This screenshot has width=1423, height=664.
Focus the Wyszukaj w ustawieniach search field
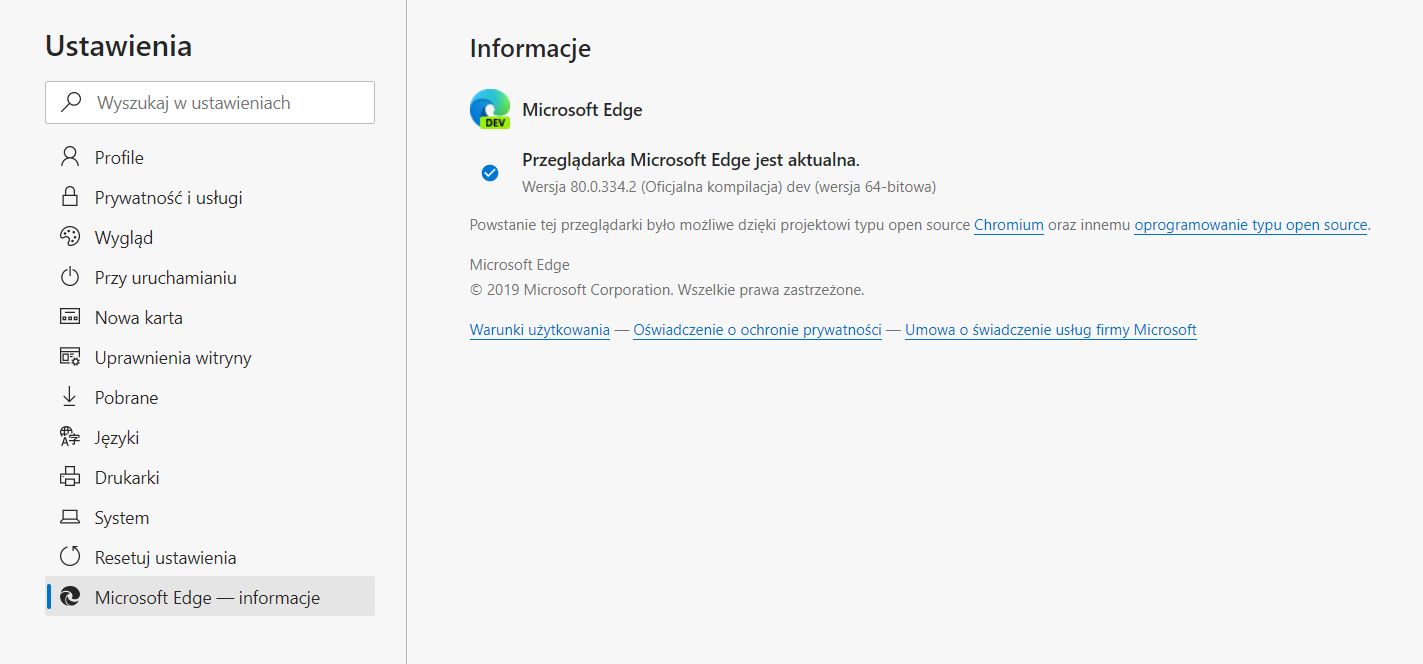(x=210, y=102)
